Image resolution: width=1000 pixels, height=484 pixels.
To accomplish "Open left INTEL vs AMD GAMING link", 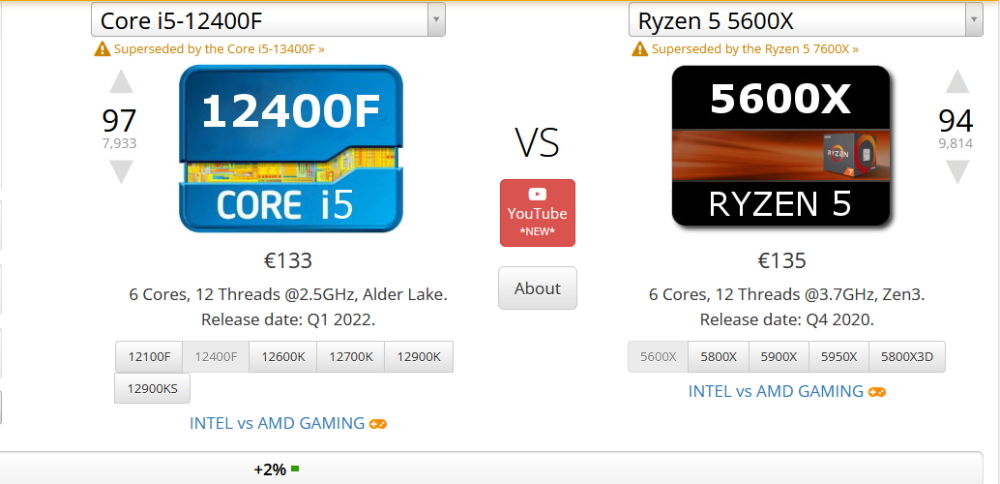I will pos(277,423).
